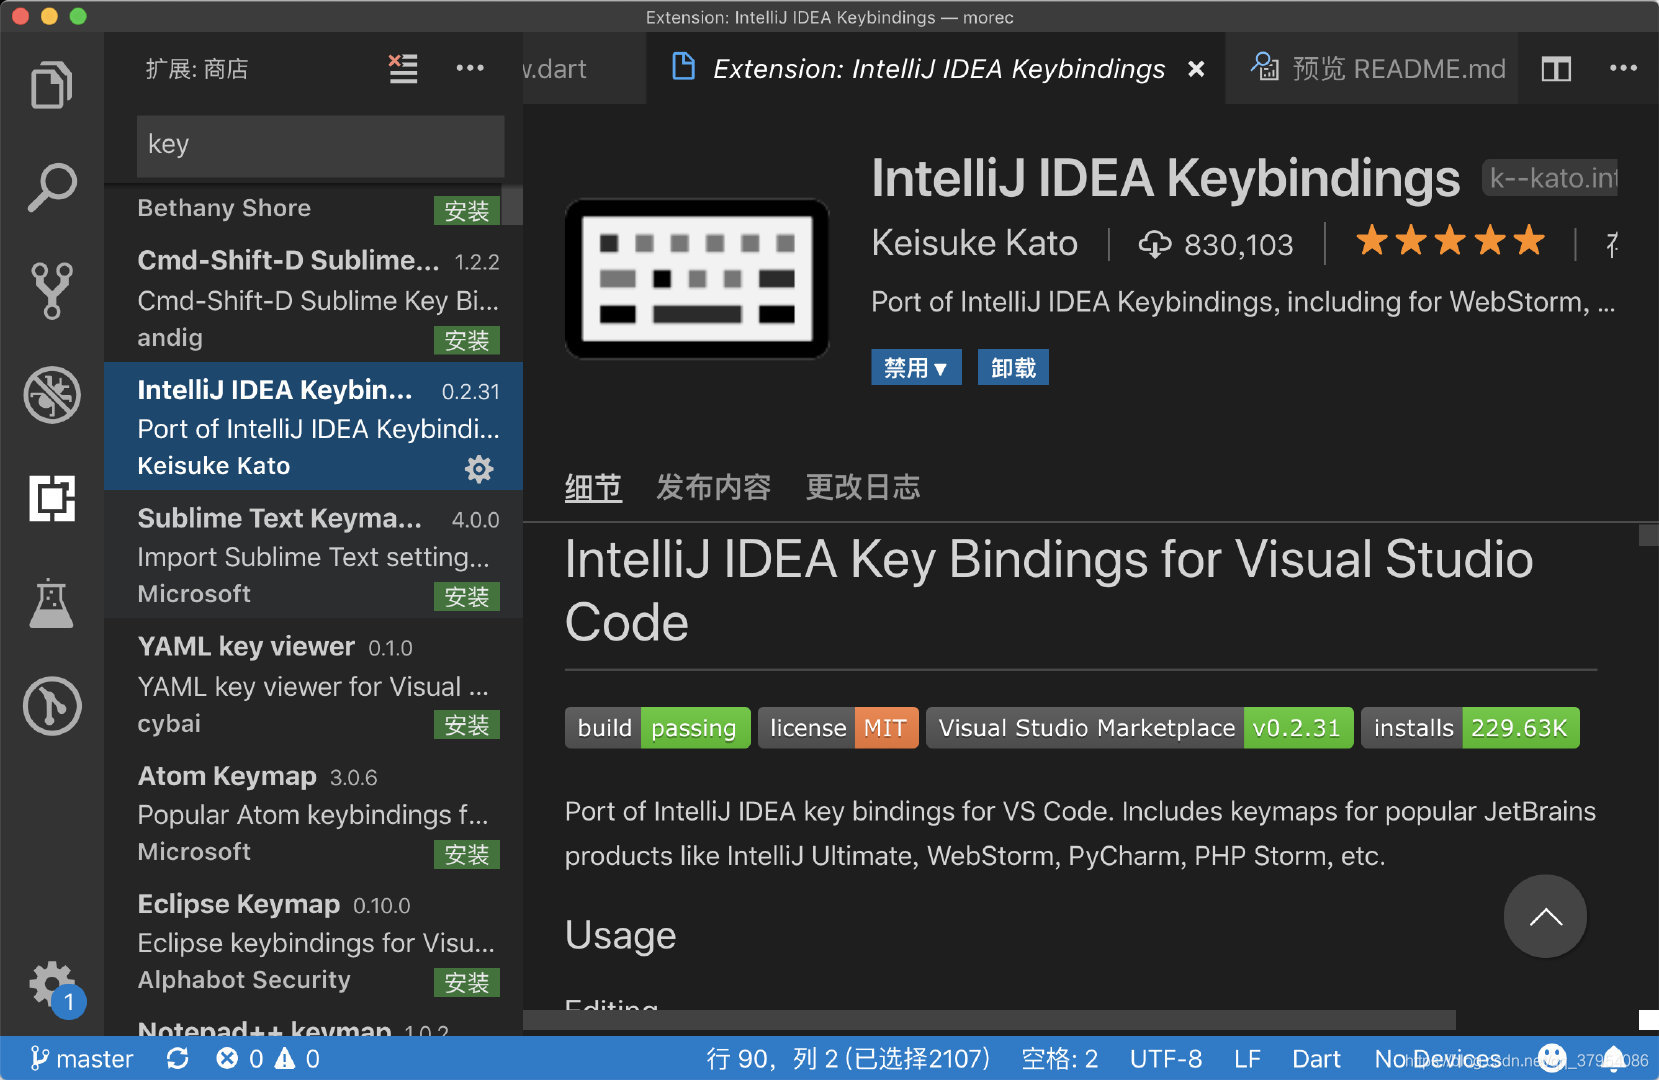This screenshot has width=1659, height=1080.
Task: Change encoding via UTF-8 status item
Action: (1166, 1059)
